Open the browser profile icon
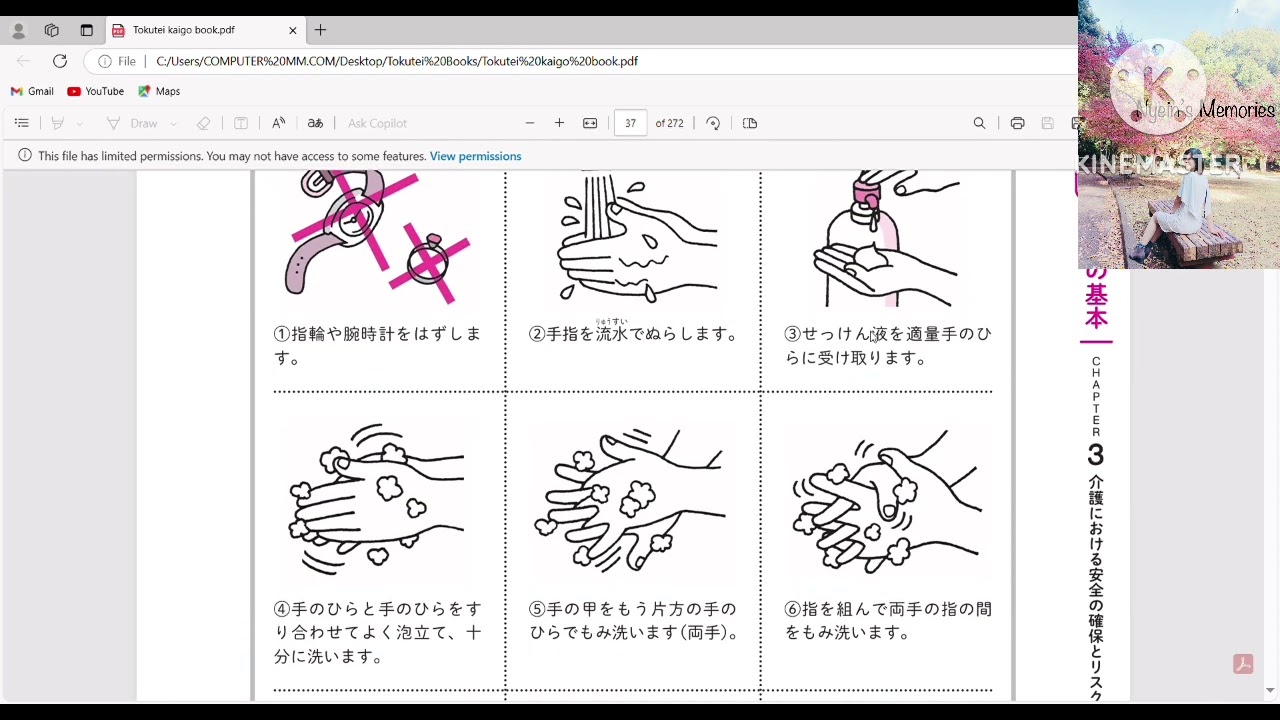The height and width of the screenshot is (720, 1280). [18, 30]
